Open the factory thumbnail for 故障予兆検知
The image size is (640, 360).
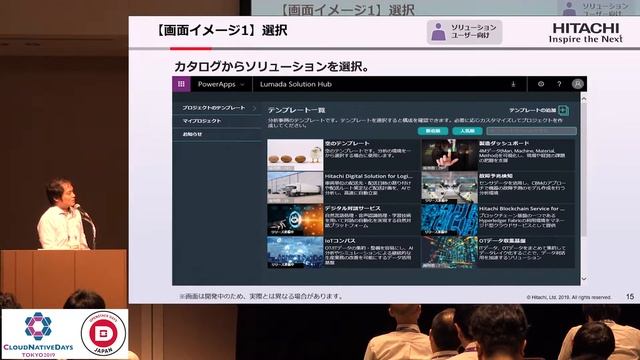point(449,187)
